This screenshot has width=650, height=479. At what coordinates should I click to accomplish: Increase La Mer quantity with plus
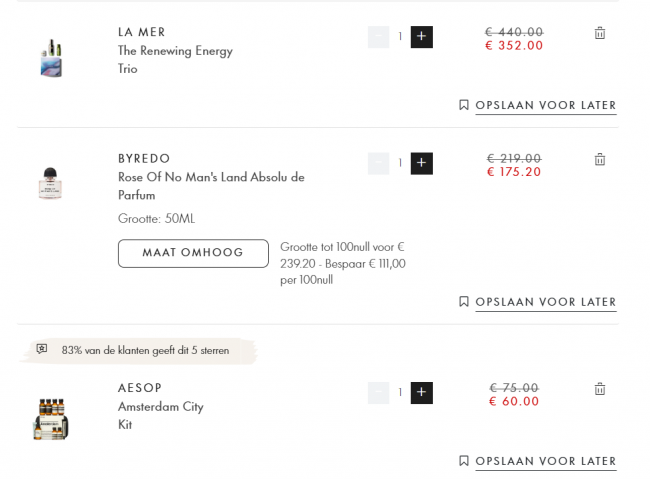coord(422,37)
